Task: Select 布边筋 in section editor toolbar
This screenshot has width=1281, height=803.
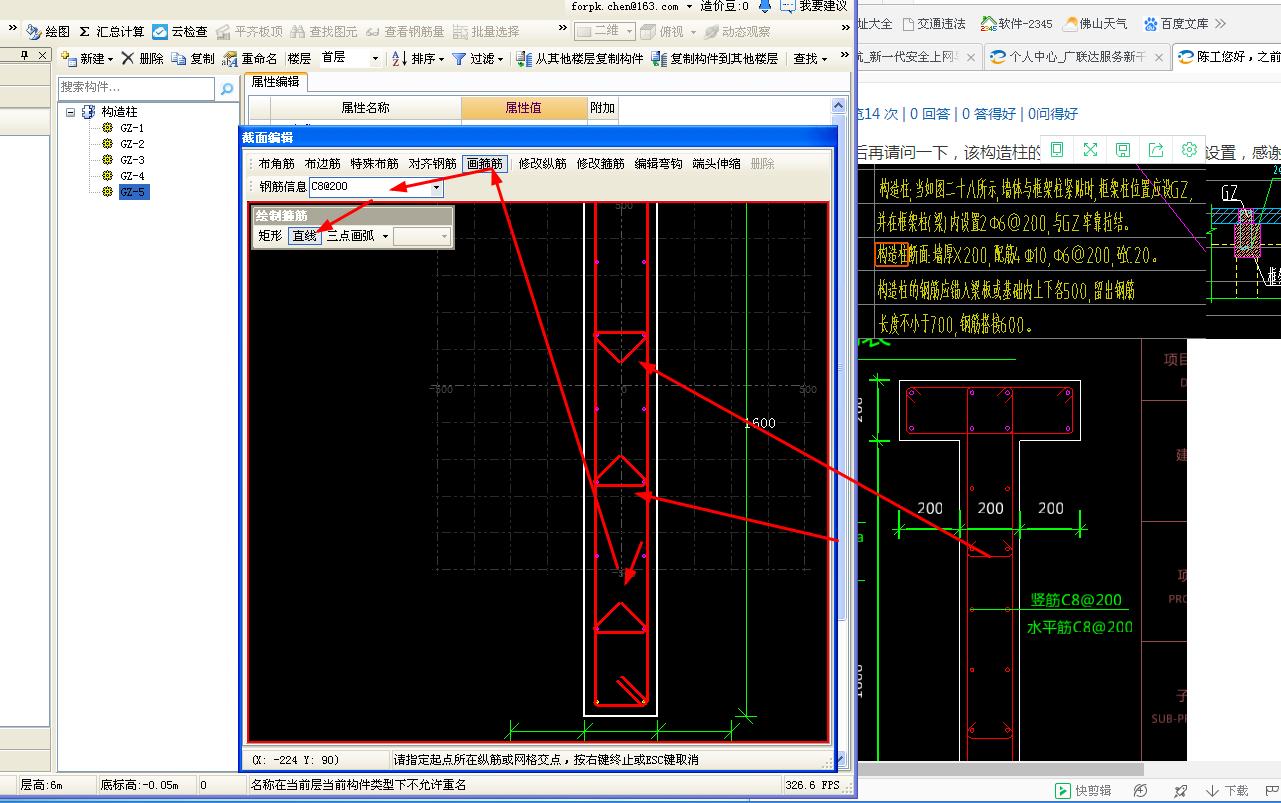Action: pyautogui.click(x=322, y=164)
